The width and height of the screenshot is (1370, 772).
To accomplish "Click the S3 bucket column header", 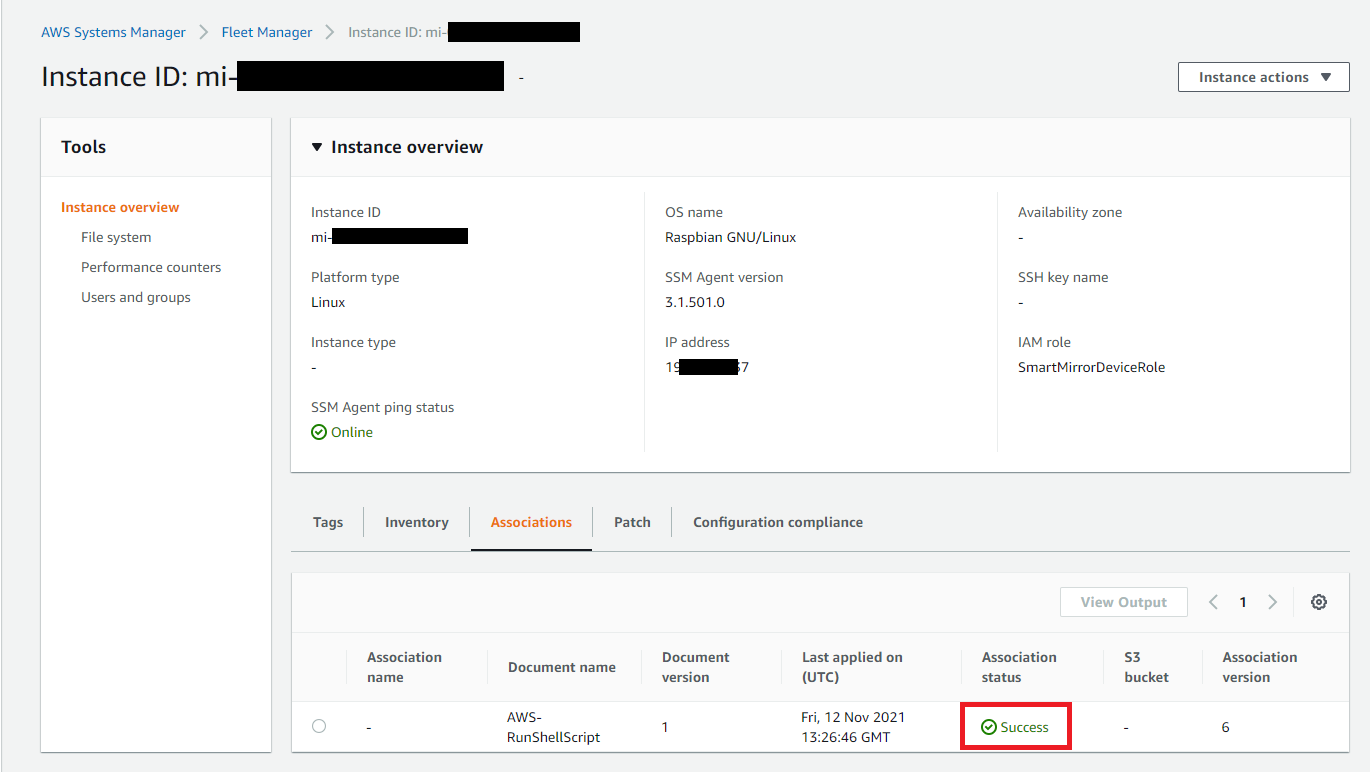I will (x=1146, y=667).
